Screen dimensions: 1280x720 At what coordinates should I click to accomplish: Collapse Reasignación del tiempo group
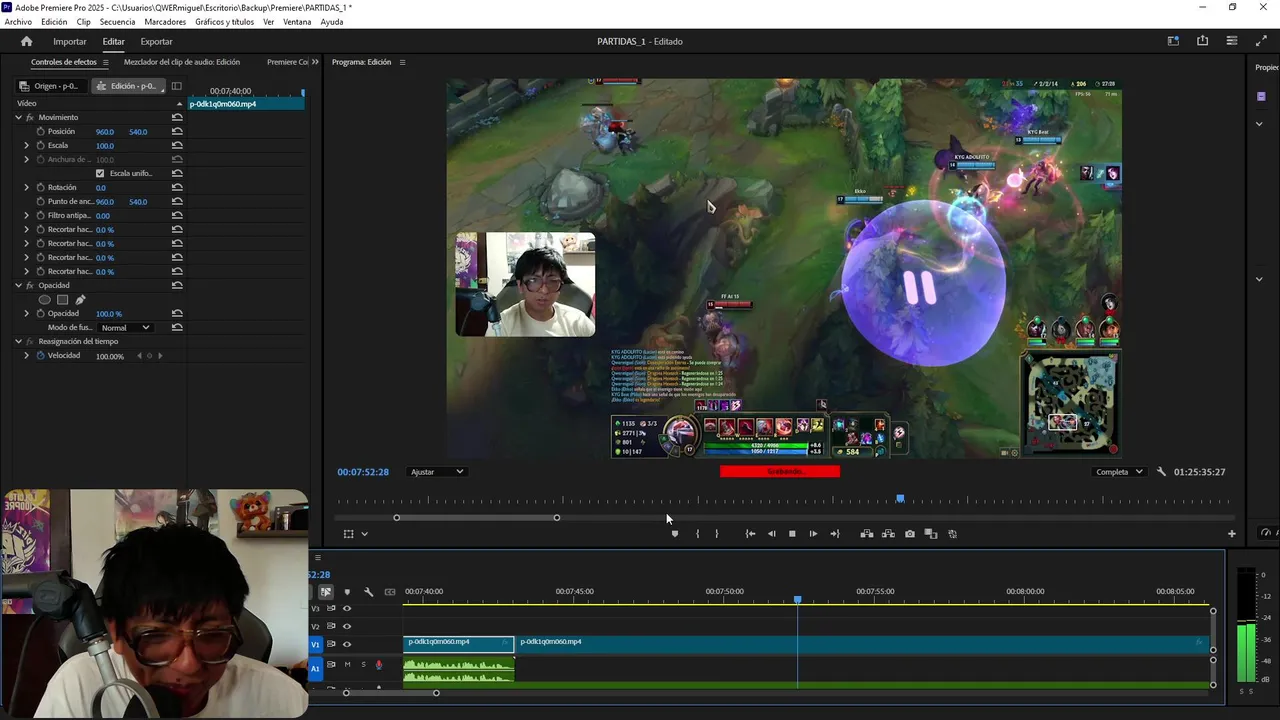[x=18, y=341]
